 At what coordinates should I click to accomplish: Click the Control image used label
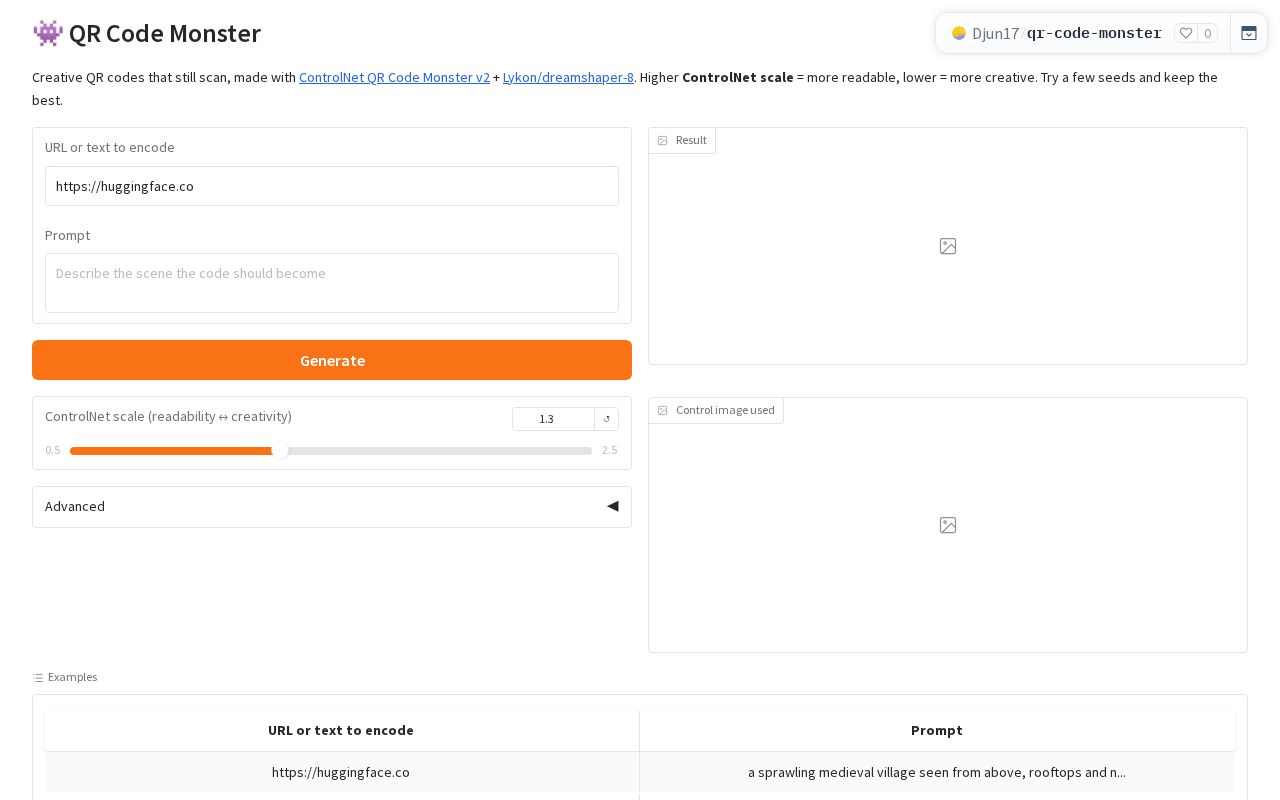tap(716, 410)
